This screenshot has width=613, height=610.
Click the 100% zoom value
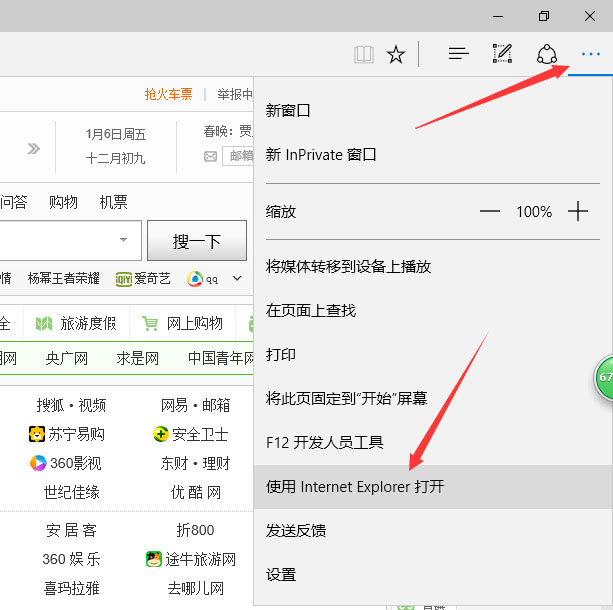click(x=534, y=212)
